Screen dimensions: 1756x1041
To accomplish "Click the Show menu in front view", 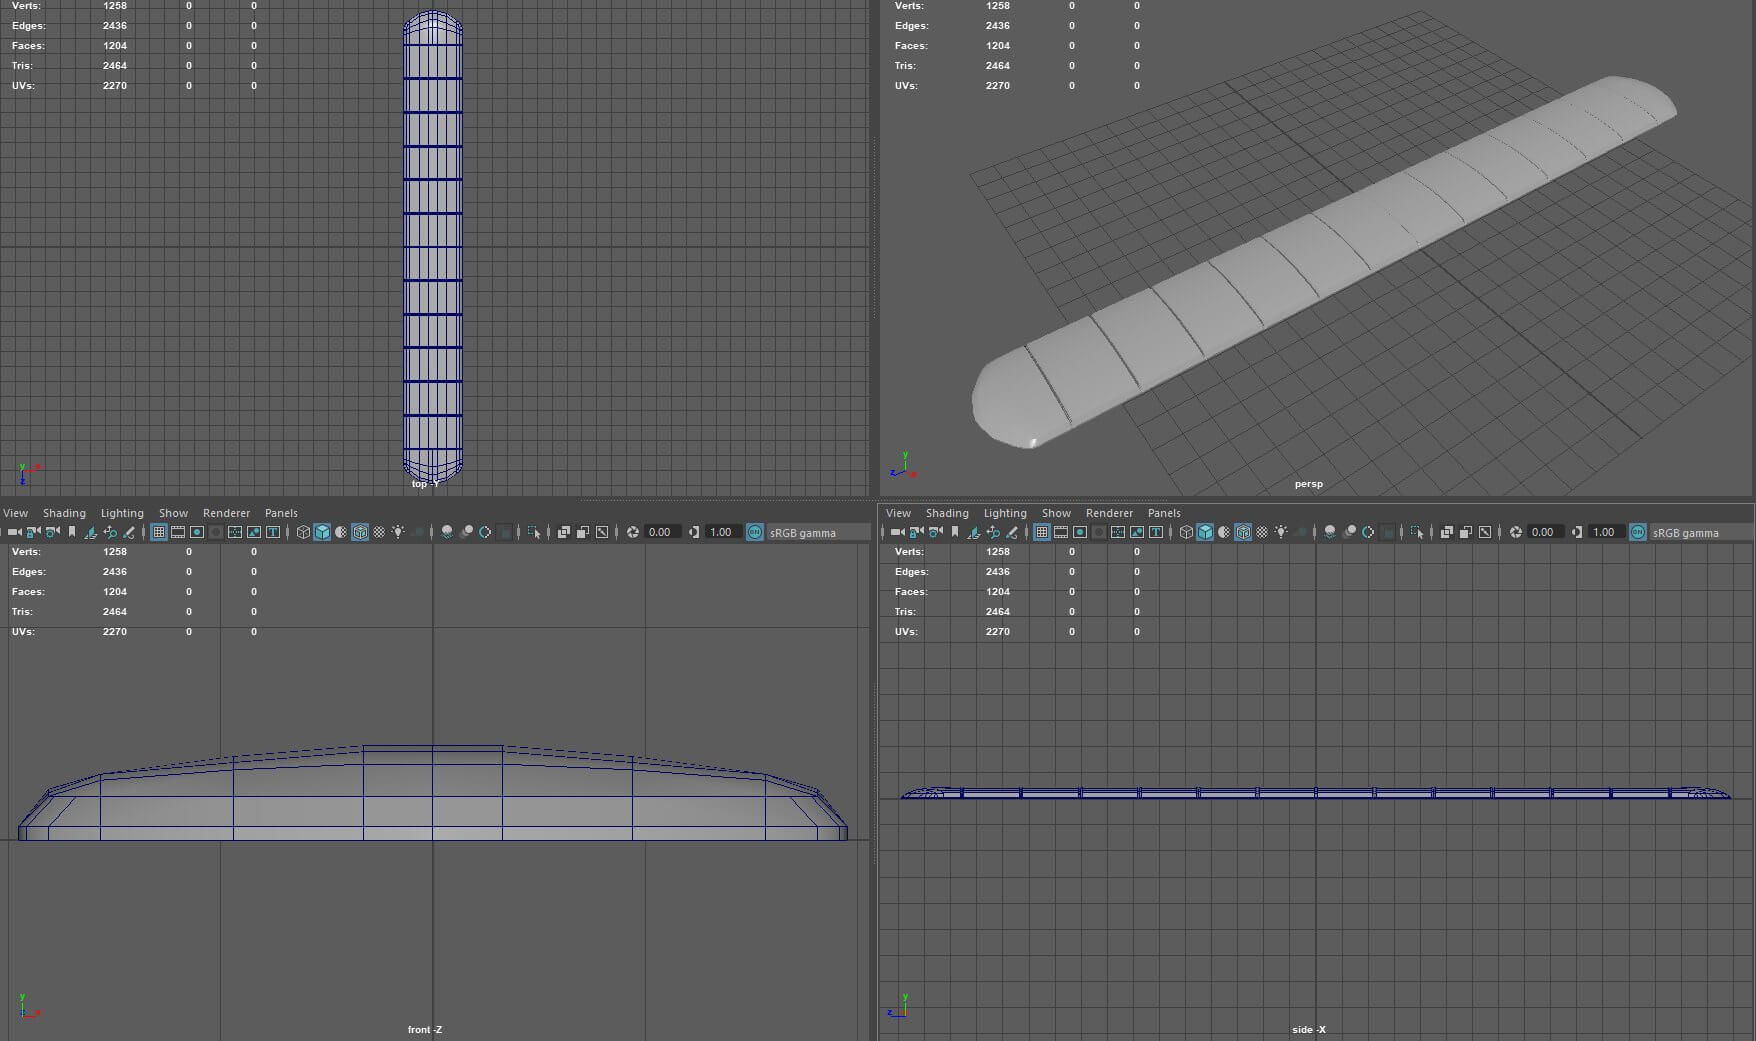I will pos(173,513).
